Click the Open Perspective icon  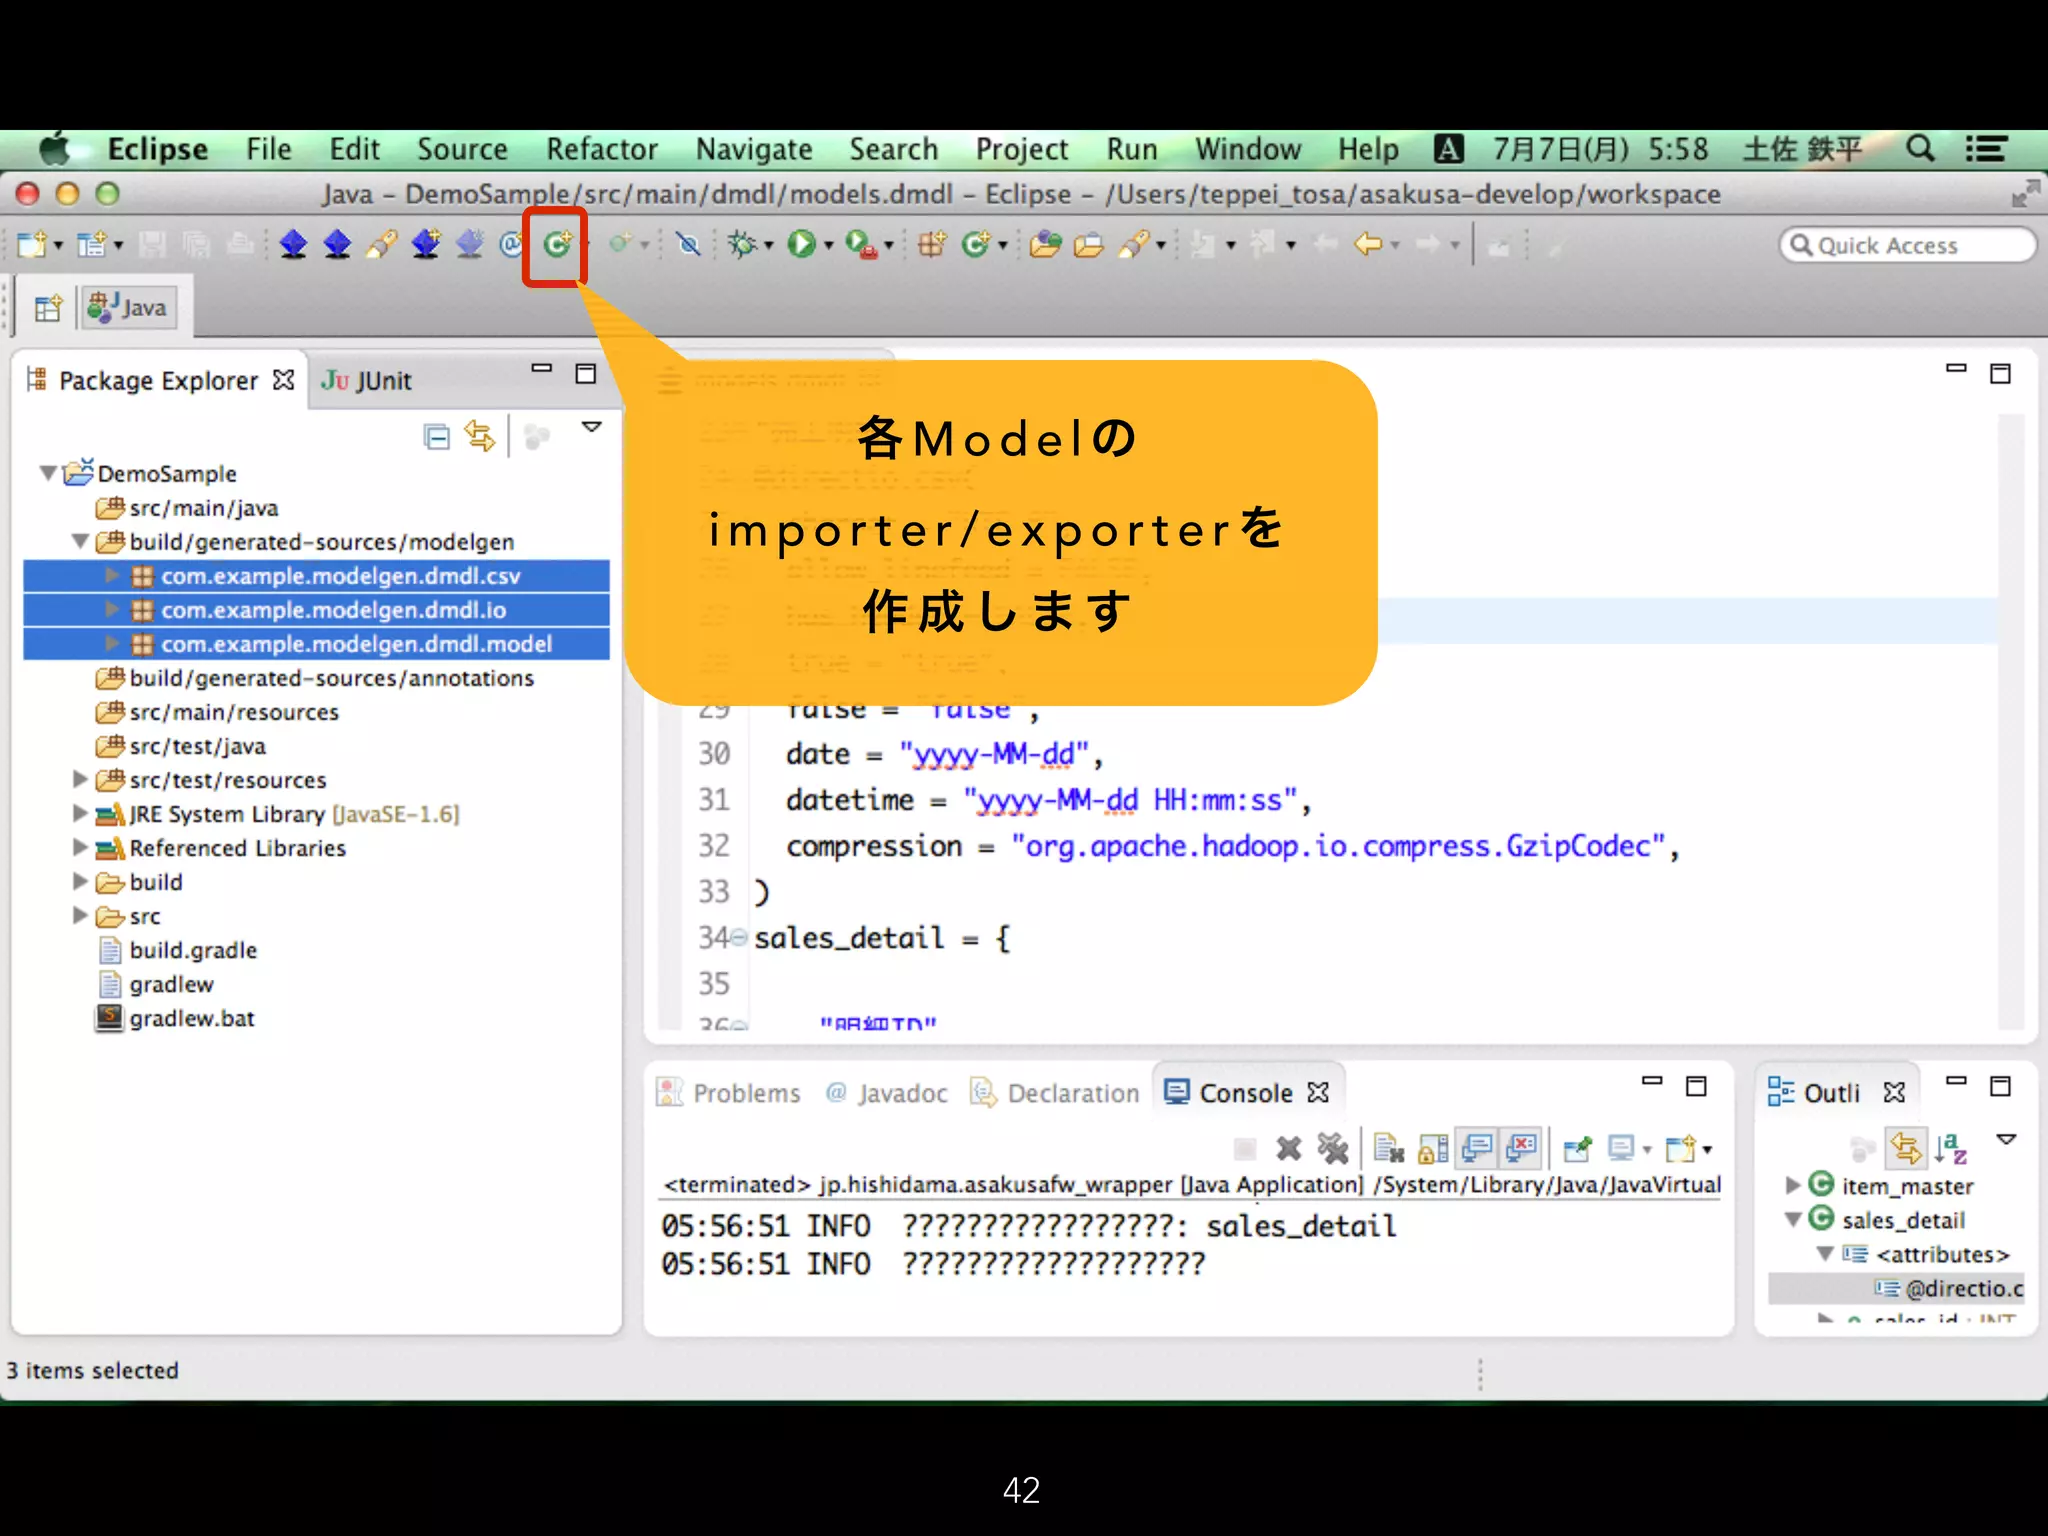pos(47,308)
